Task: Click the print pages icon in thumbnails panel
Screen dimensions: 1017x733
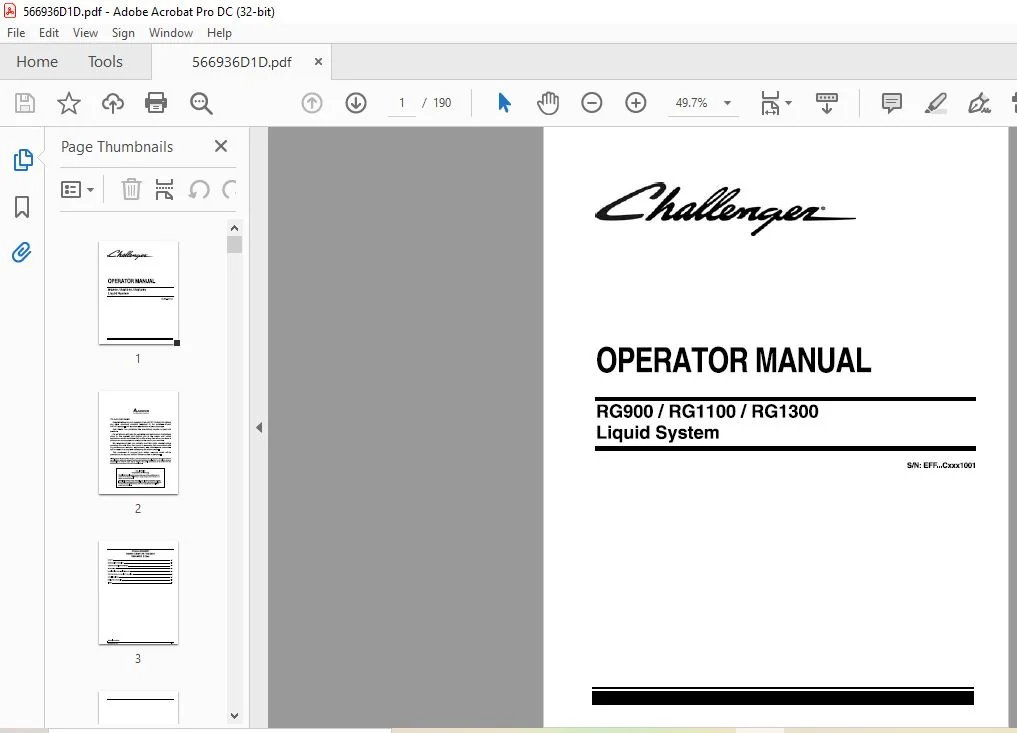Action: 164,189
